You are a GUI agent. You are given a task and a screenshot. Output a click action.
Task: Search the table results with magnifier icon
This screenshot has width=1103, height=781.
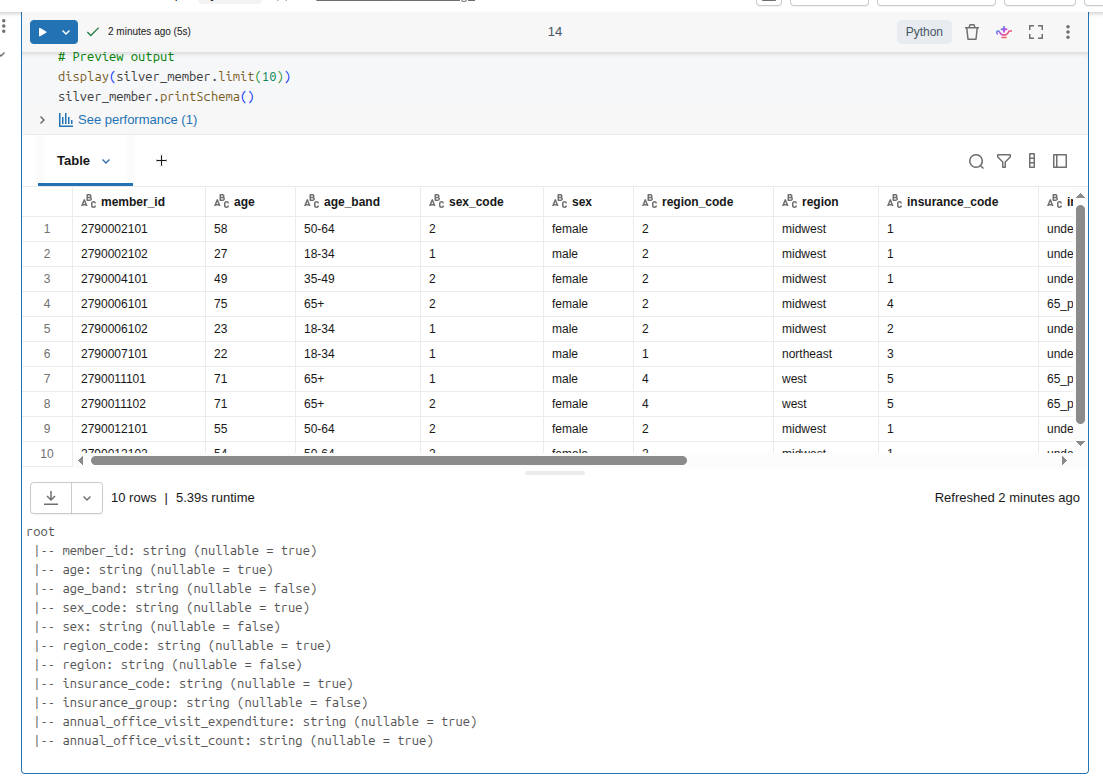point(976,161)
